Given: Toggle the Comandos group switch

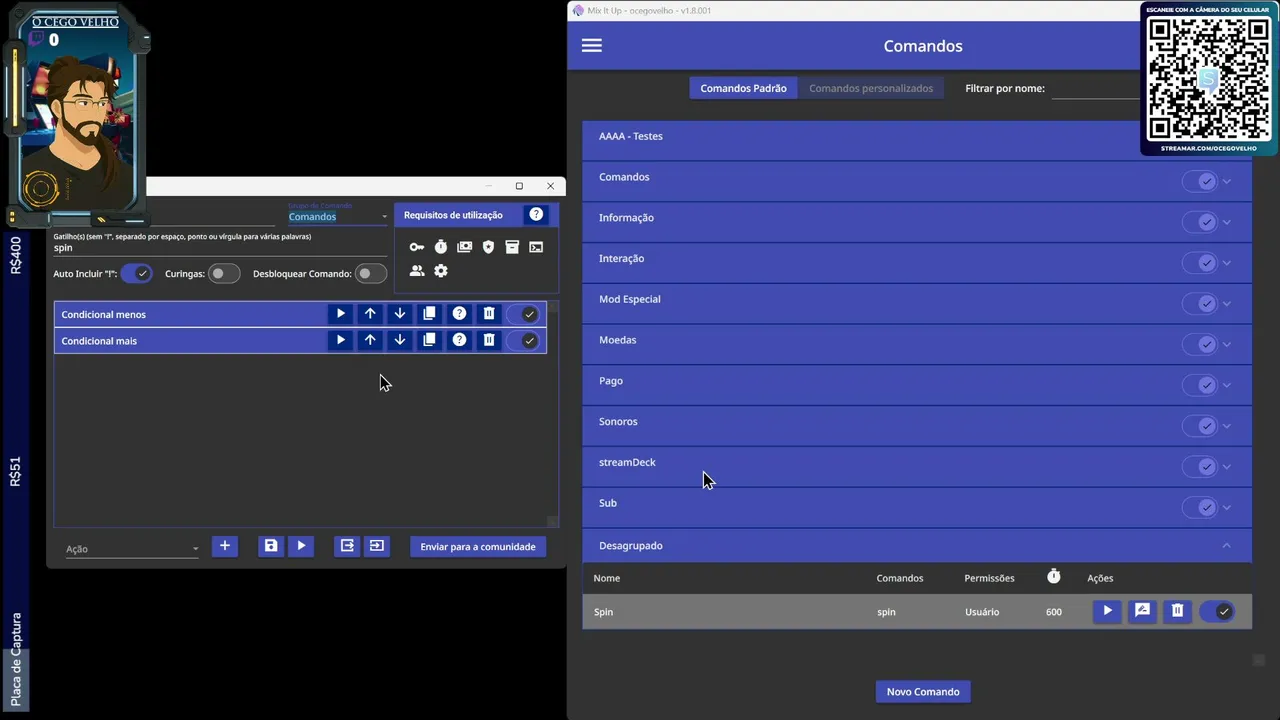Looking at the screenshot, I should (1200, 181).
